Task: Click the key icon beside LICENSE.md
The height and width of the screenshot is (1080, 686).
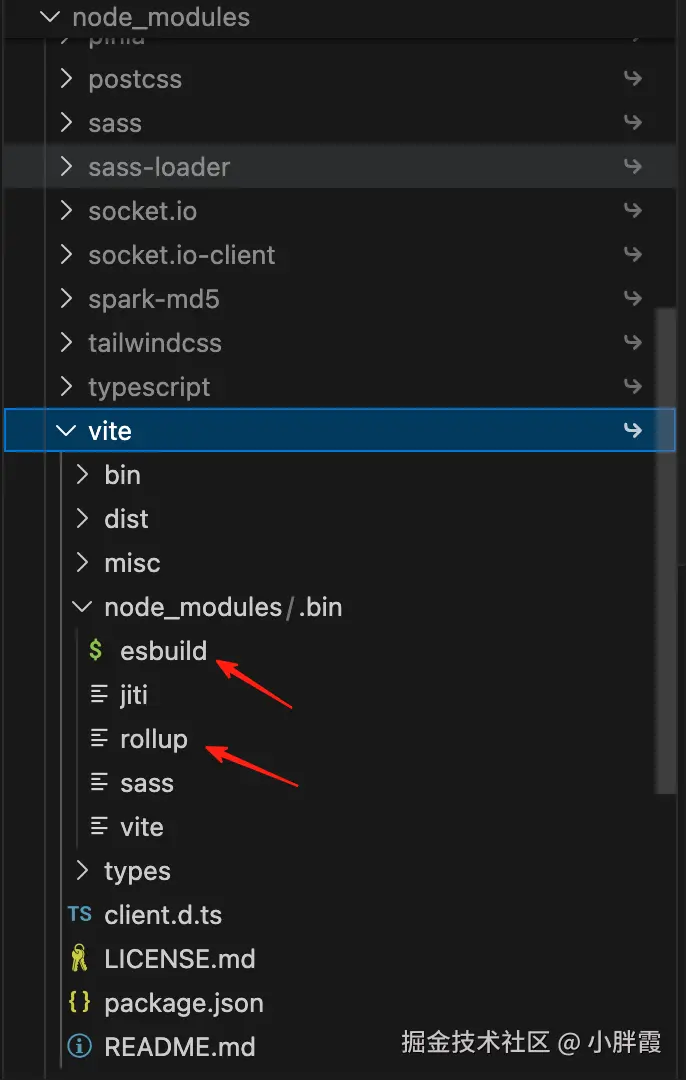Action: 79,959
